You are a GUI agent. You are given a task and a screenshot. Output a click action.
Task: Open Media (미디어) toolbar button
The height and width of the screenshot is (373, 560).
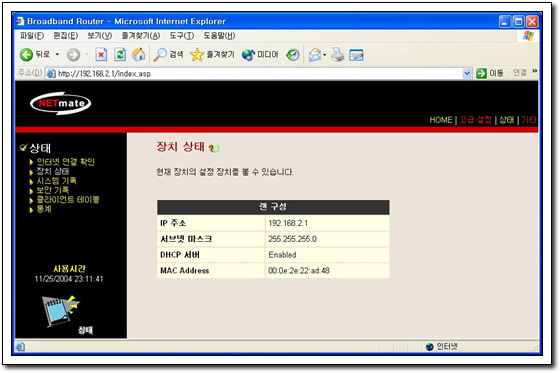pyautogui.click(x=260, y=55)
